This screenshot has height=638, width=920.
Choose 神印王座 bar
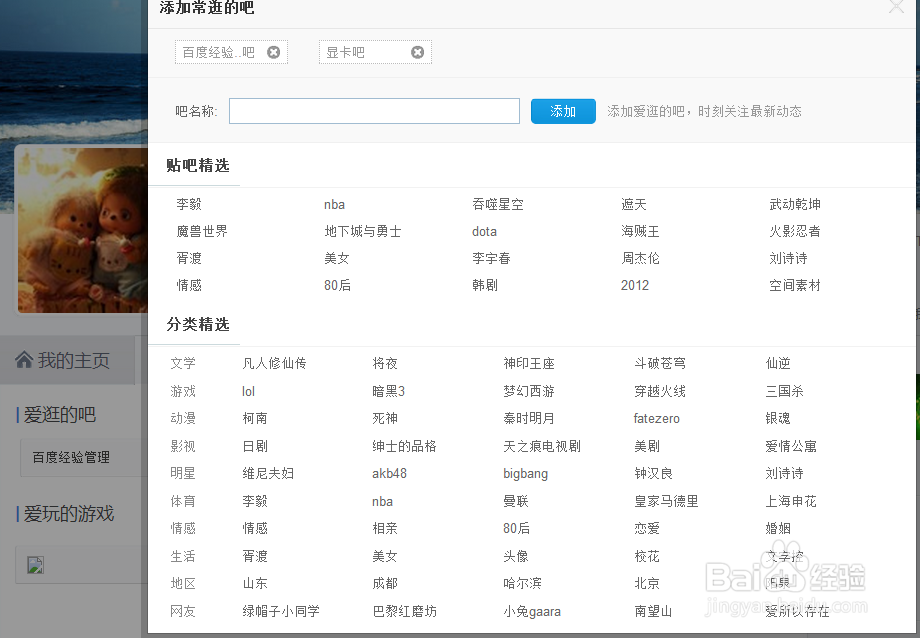tap(529, 363)
